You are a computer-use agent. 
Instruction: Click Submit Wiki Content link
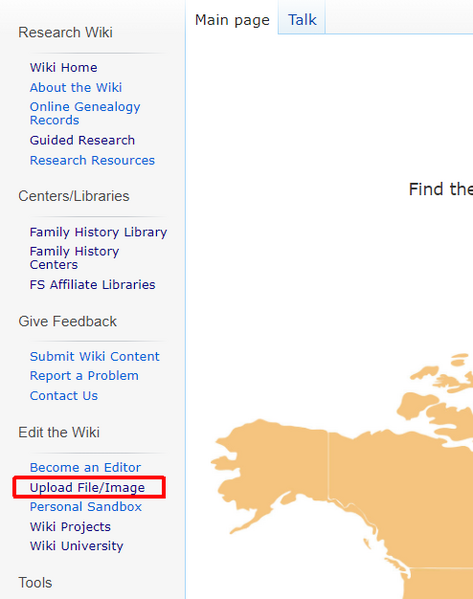(94, 356)
